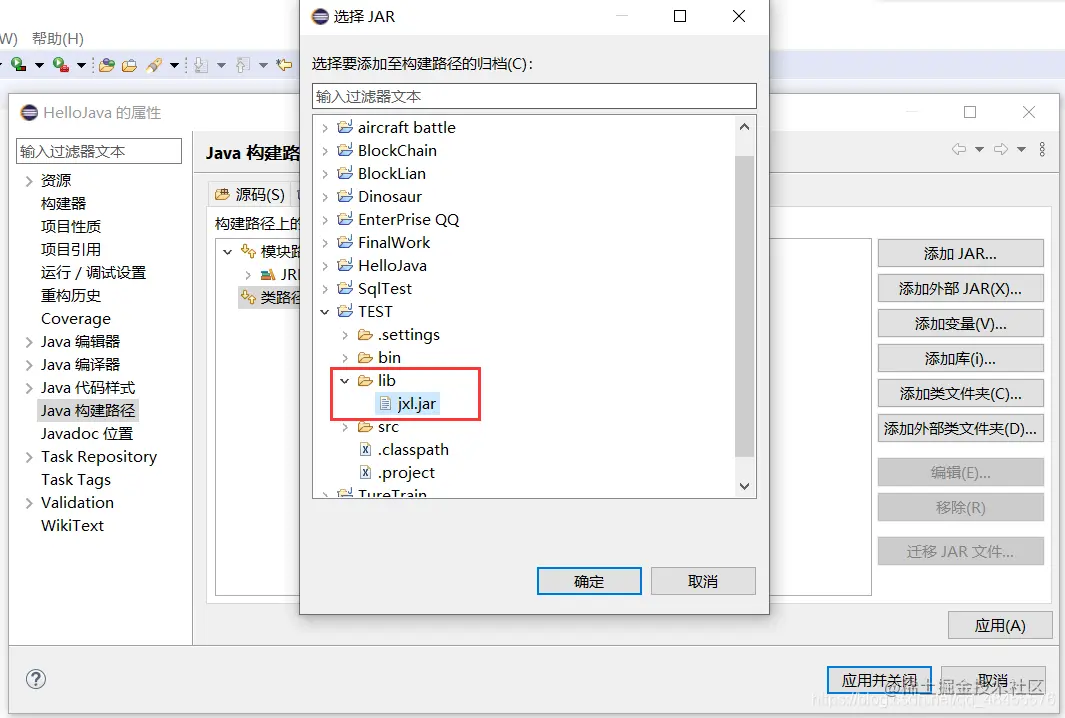The image size is (1065, 718).
Task: Click the 确定 button
Action: tap(589, 581)
